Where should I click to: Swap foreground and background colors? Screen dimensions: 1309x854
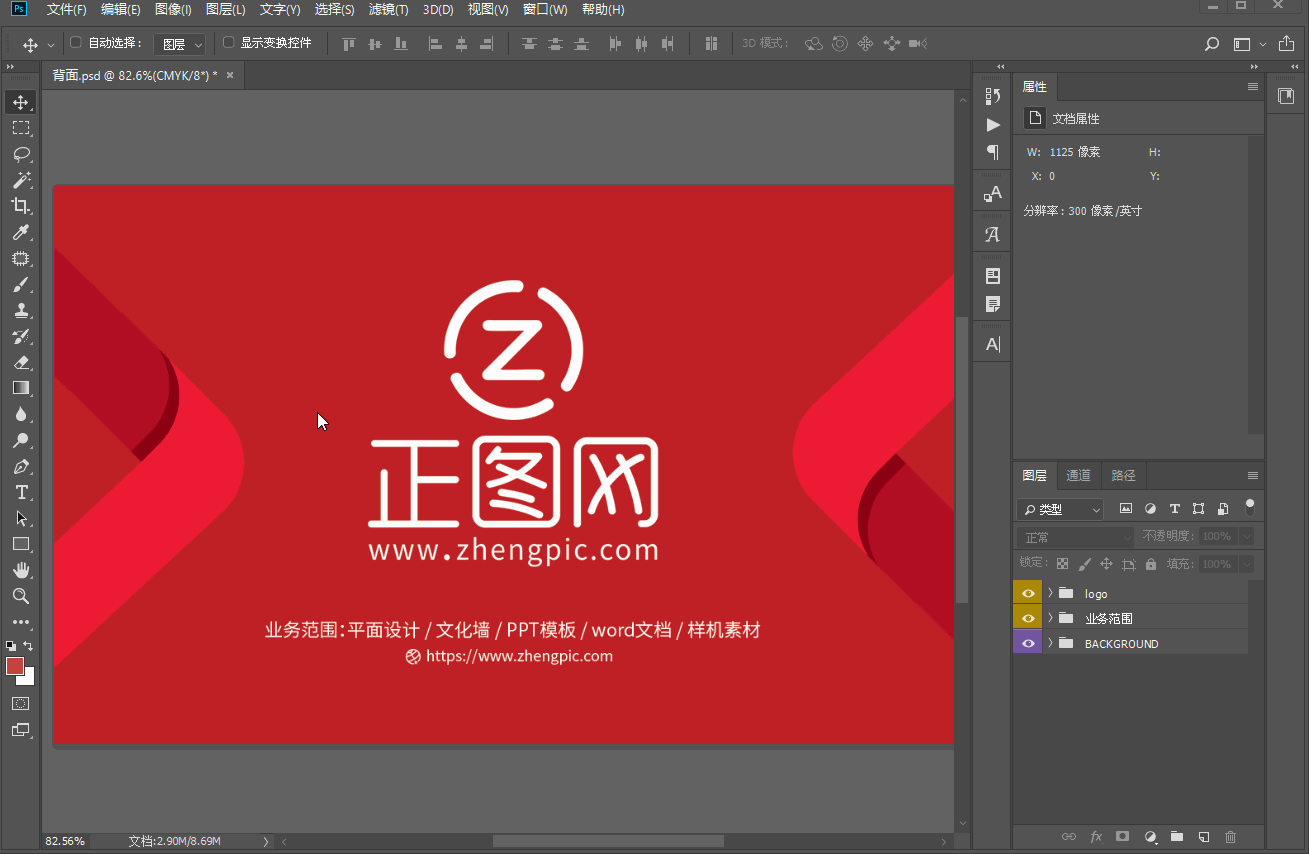click(29, 647)
